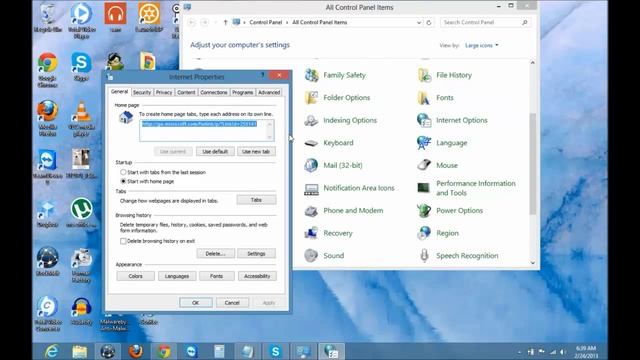Click volume icon in system tray
The image size is (640, 360).
tap(563, 352)
